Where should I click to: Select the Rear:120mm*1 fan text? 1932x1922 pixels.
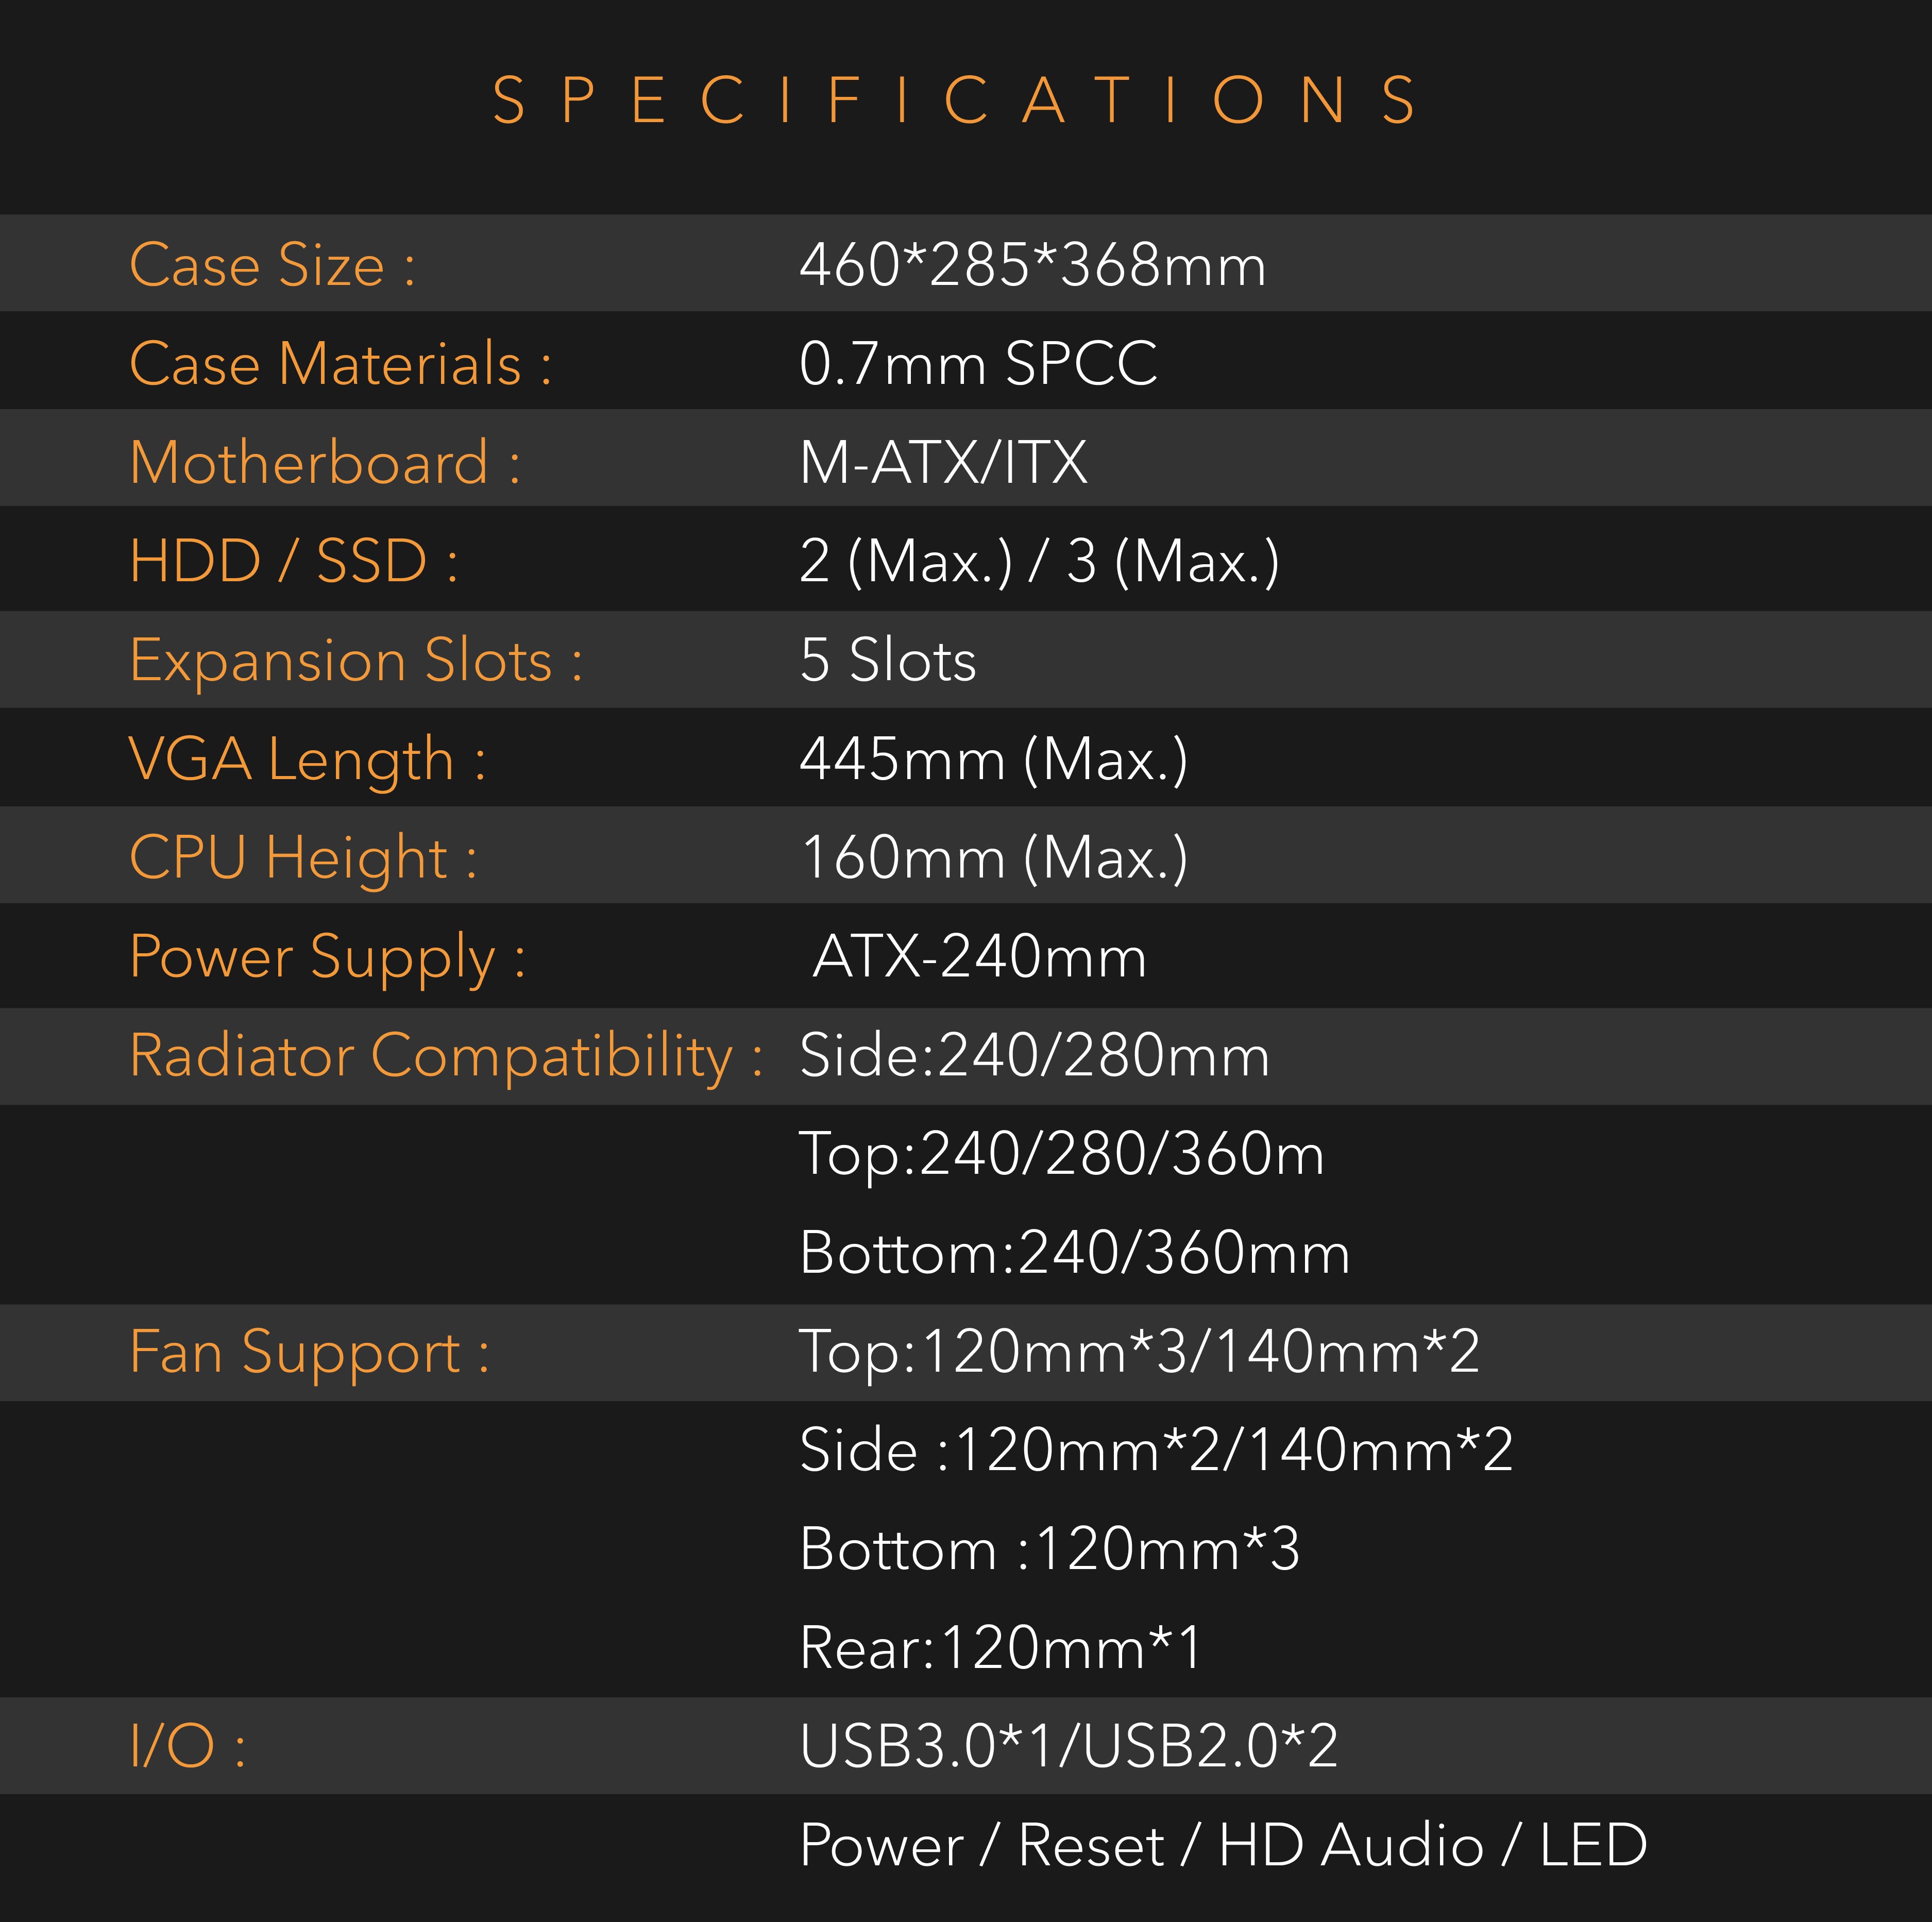coord(1001,1647)
